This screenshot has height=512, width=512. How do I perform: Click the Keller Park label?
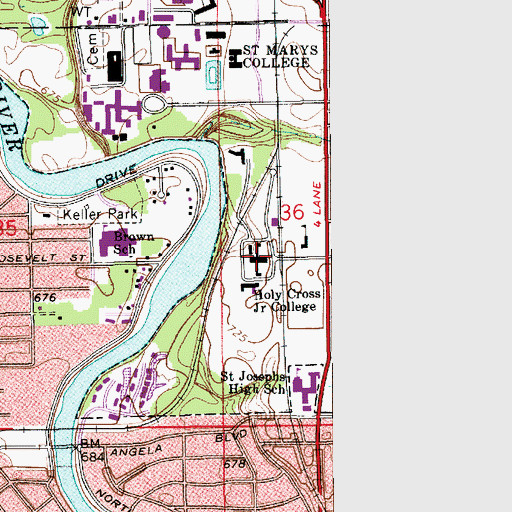pyautogui.click(x=100, y=214)
